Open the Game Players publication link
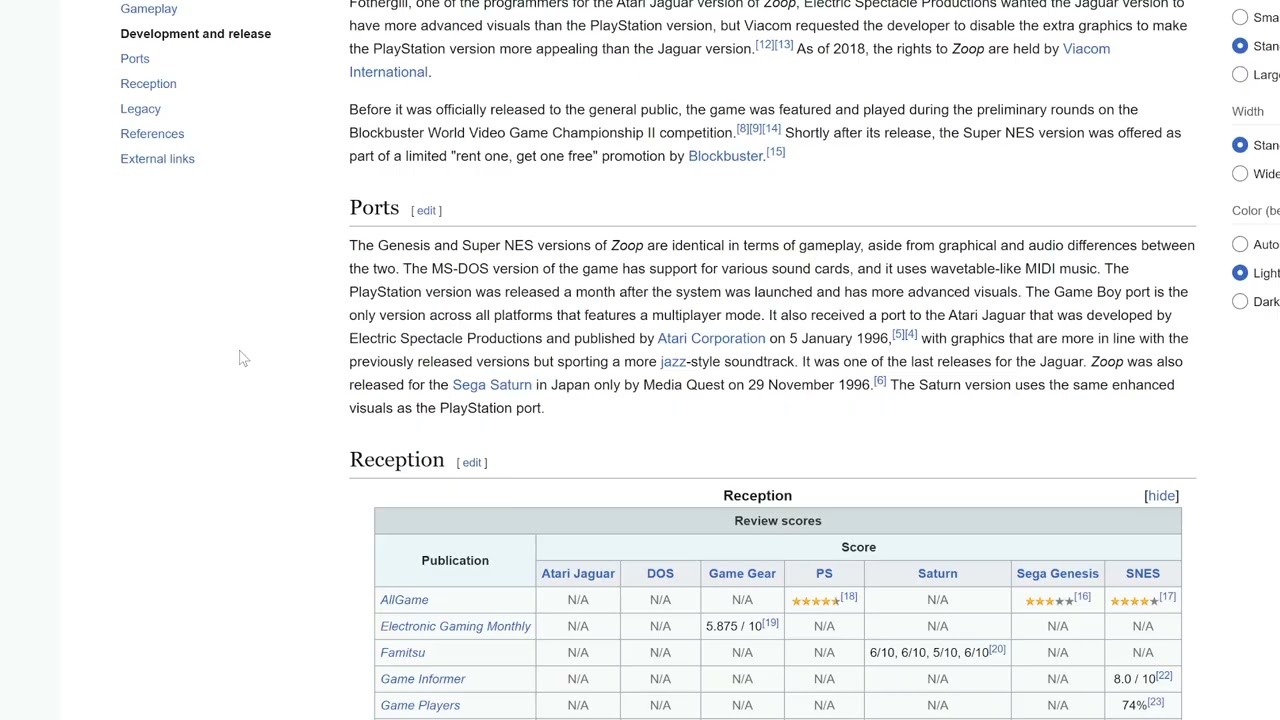 click(420, 705)
